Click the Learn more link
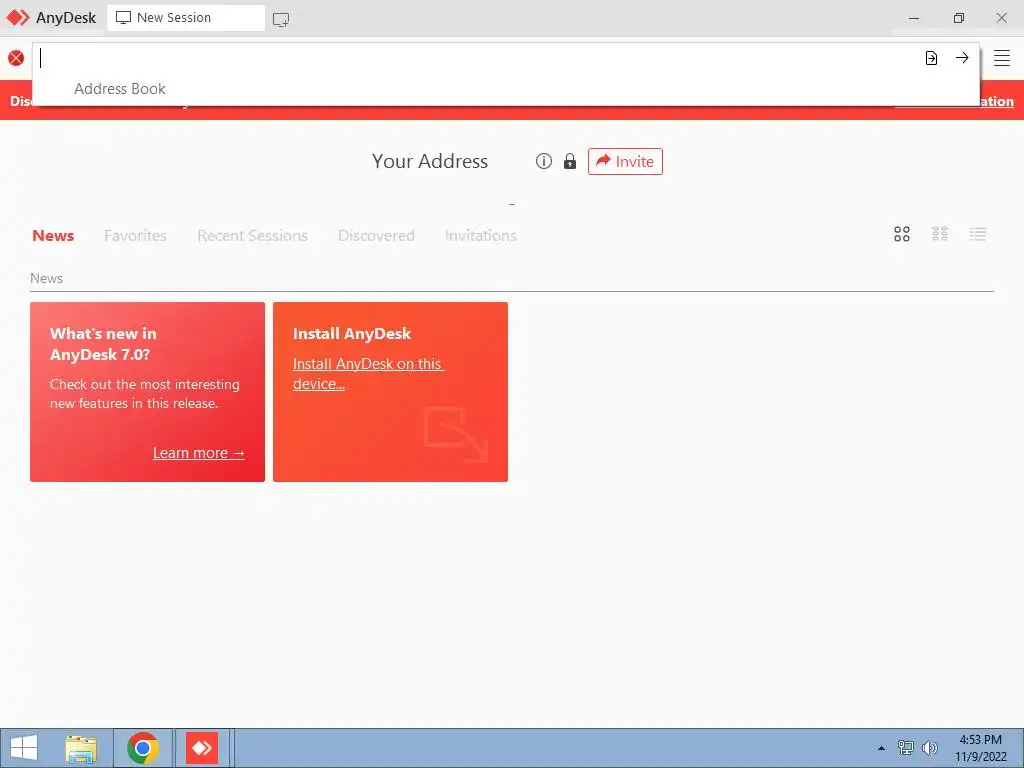The height and width of the screenshot is (768, 1024). pos(199,453)
